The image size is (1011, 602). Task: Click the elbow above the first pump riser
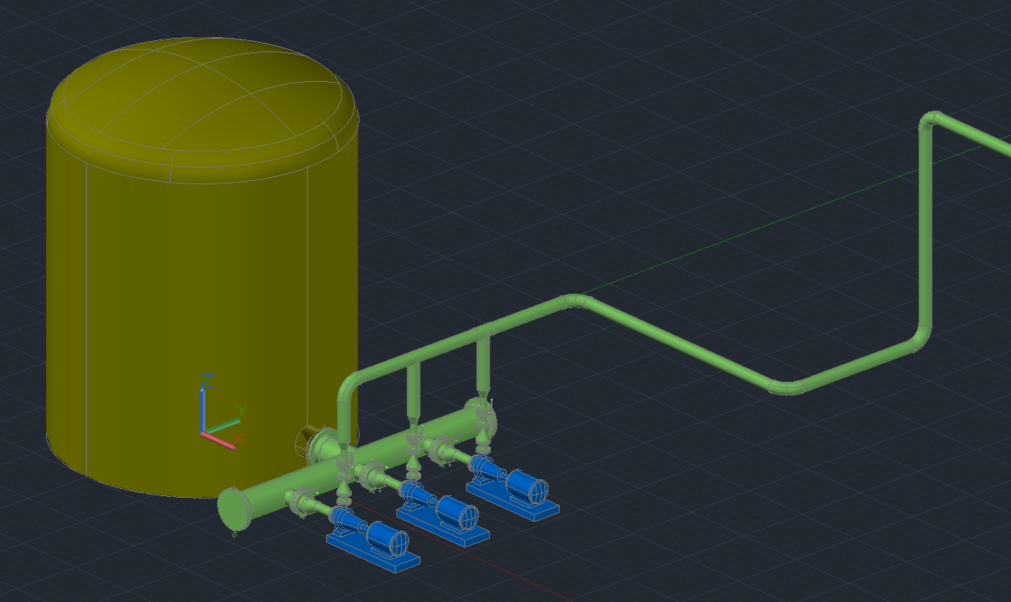350,383
